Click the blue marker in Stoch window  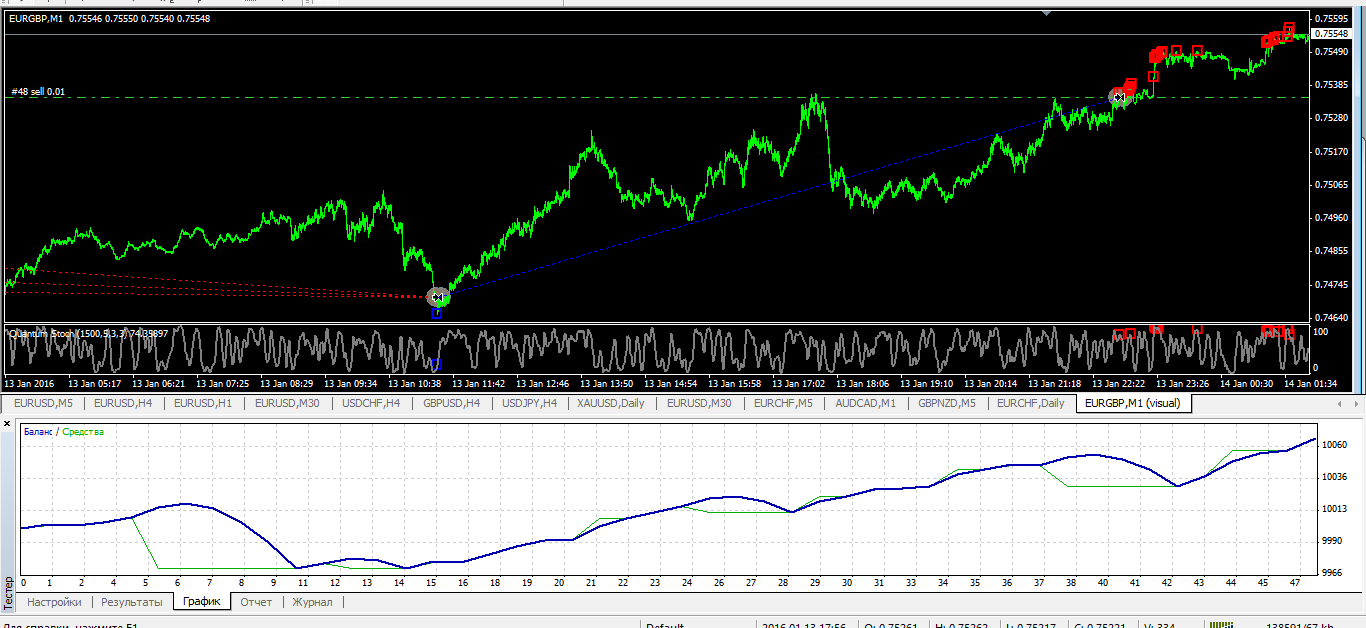(435, 364)
